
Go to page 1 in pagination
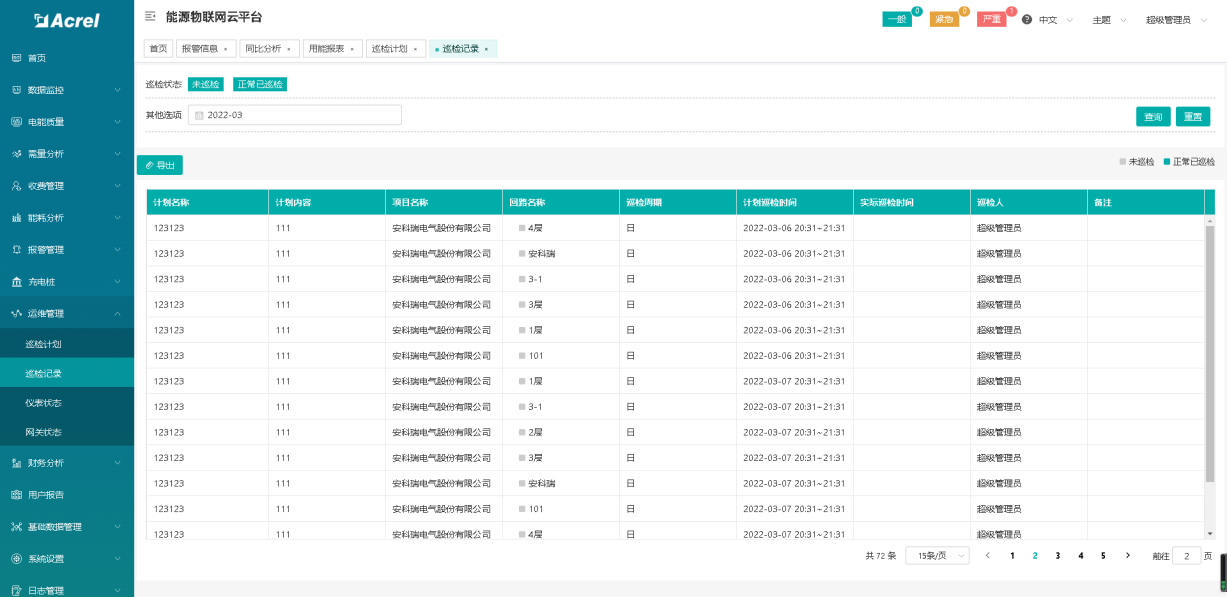click(x=1012, y=555)
